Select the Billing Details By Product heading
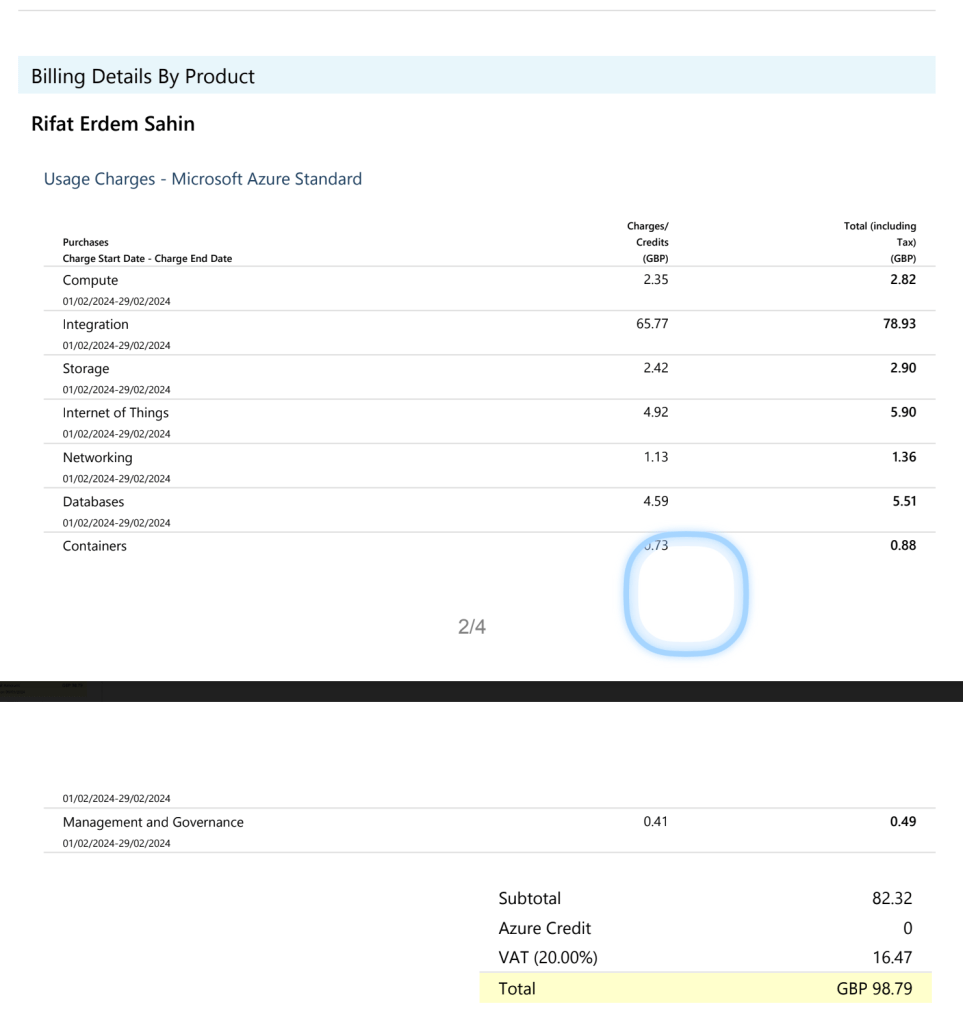This screenshot has height=1023, width=963. (143, 76)
